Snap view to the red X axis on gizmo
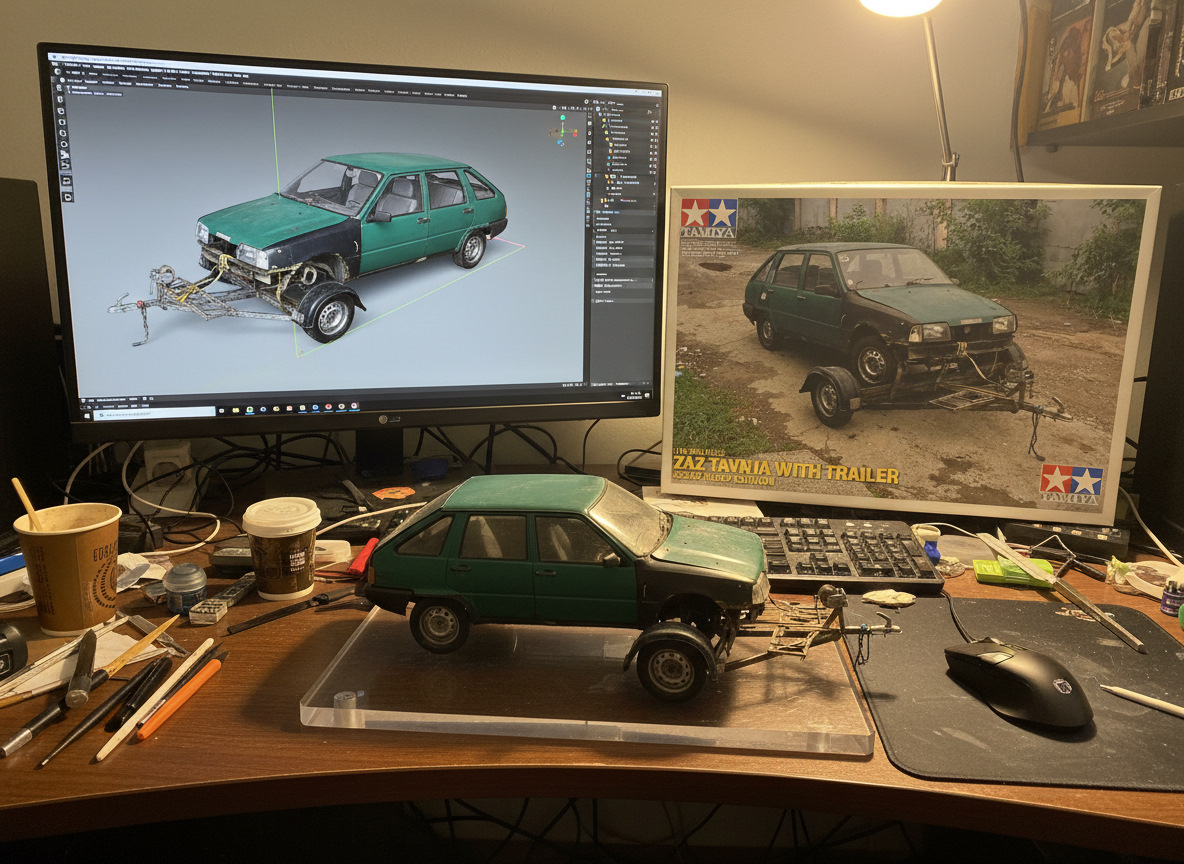This screenshot has height=864, width=1184. 575,134
